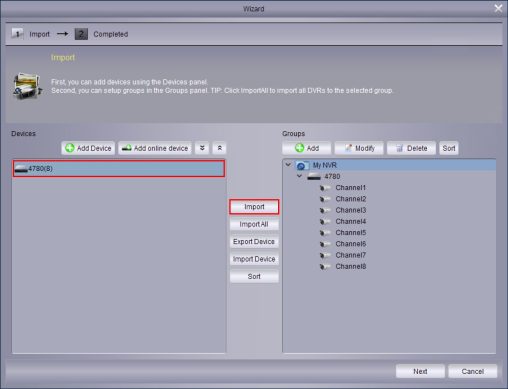Viewport: 508px width, 389px height.
Task: Click the step 1 number icon
Action: tap(17, 34)
